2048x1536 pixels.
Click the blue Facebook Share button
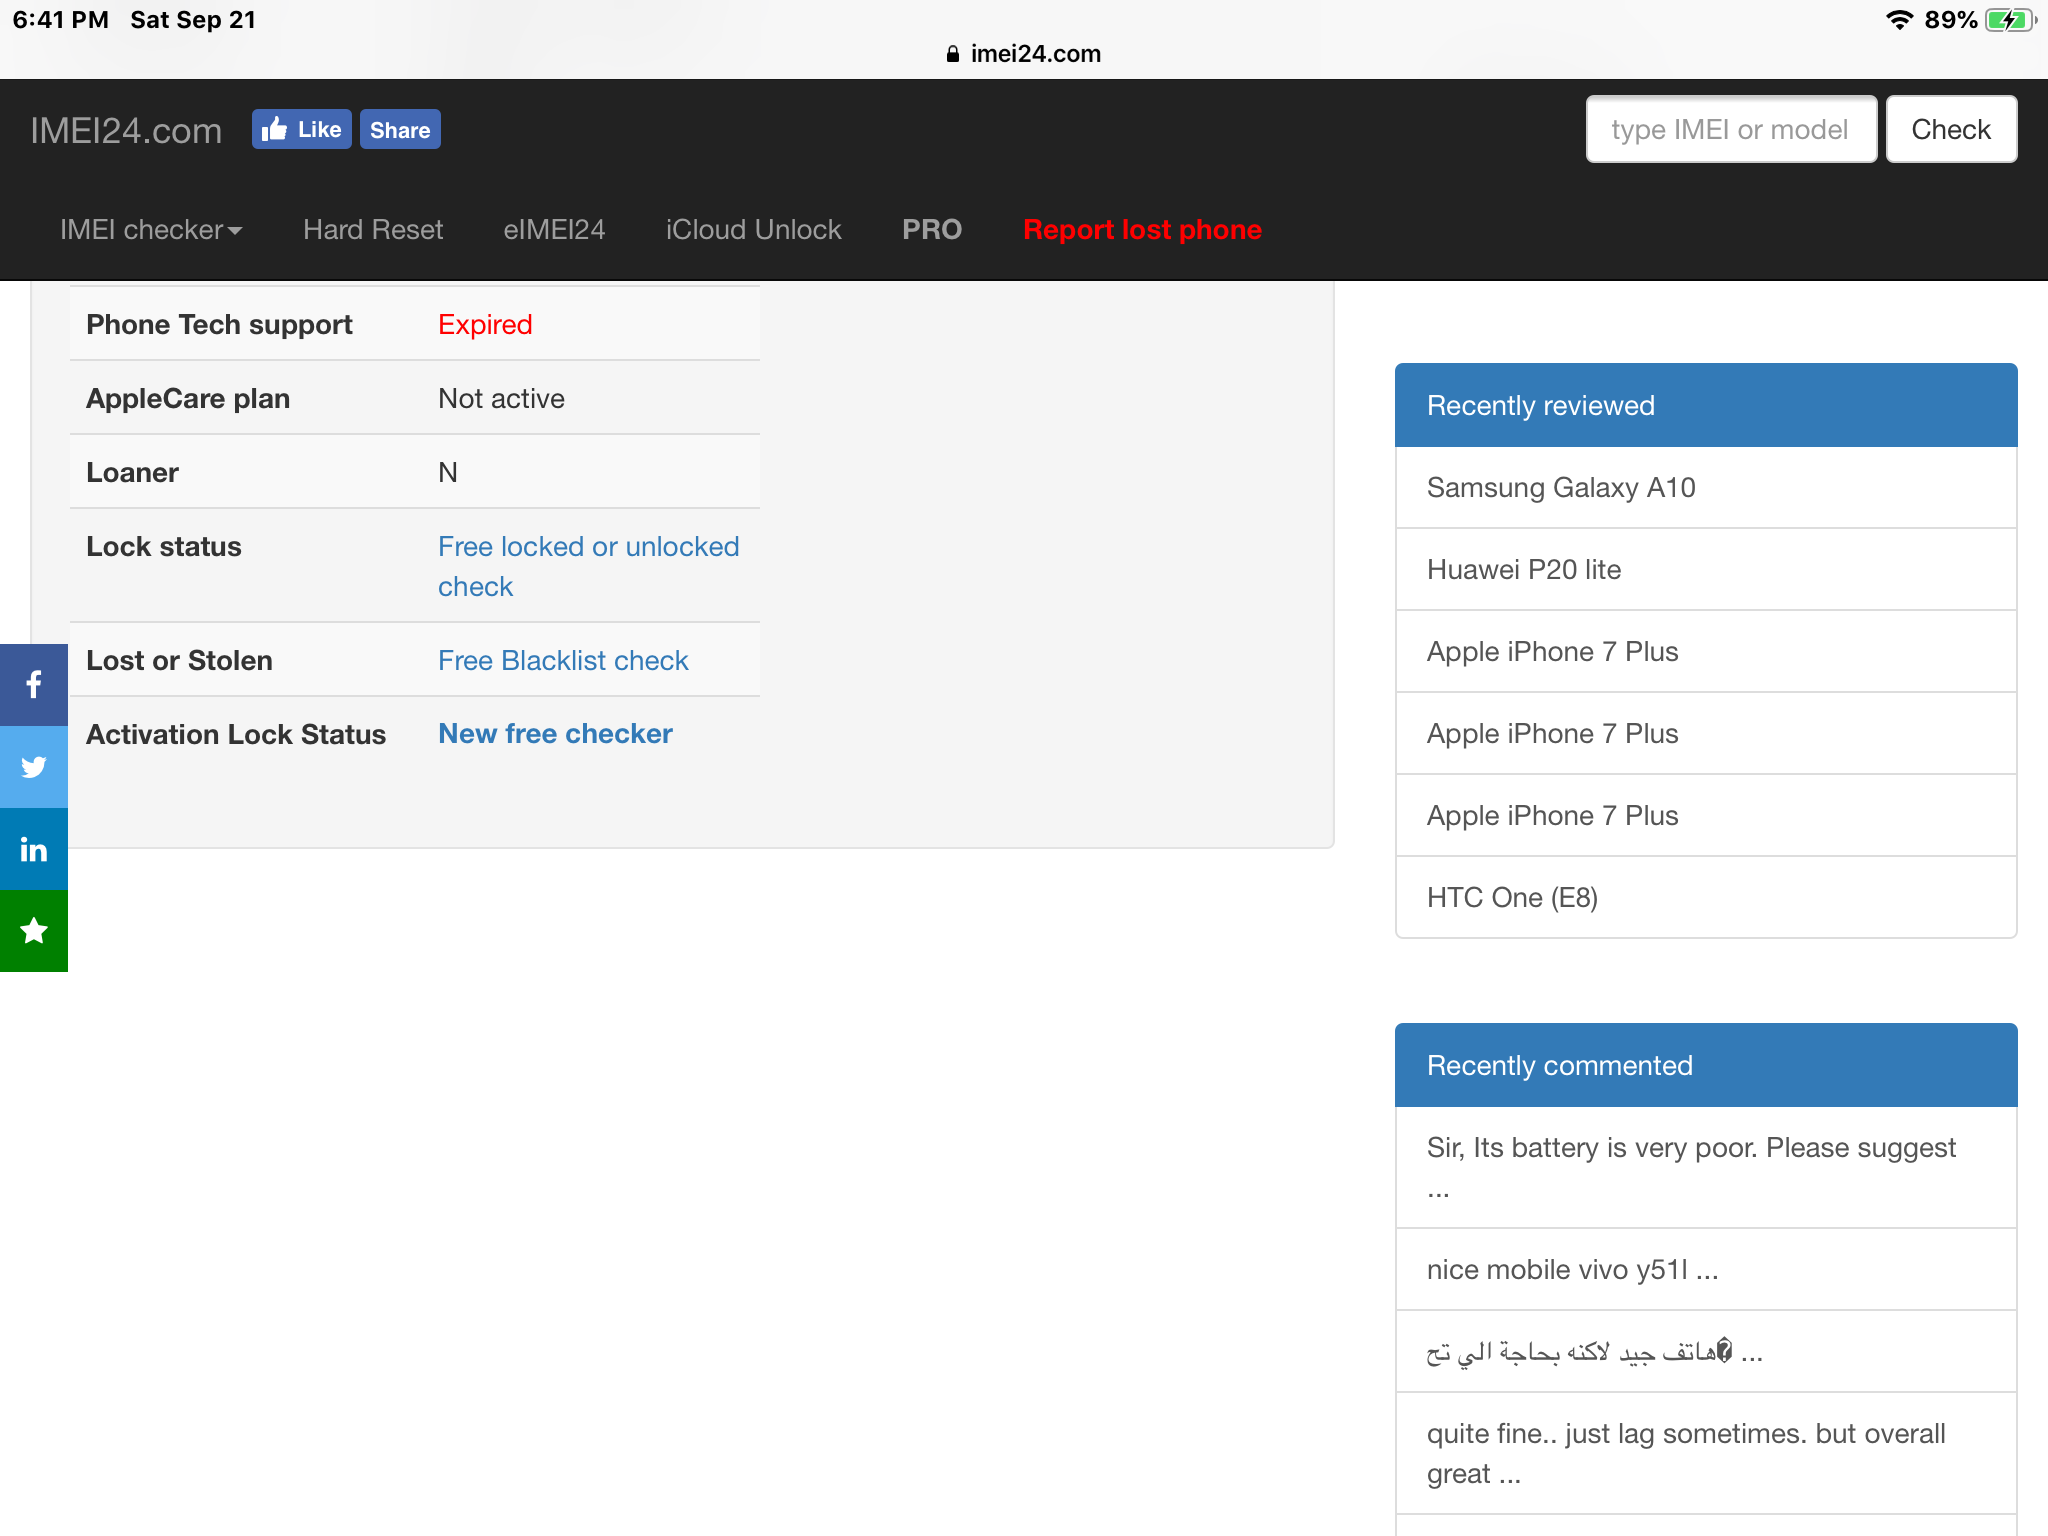400,130
